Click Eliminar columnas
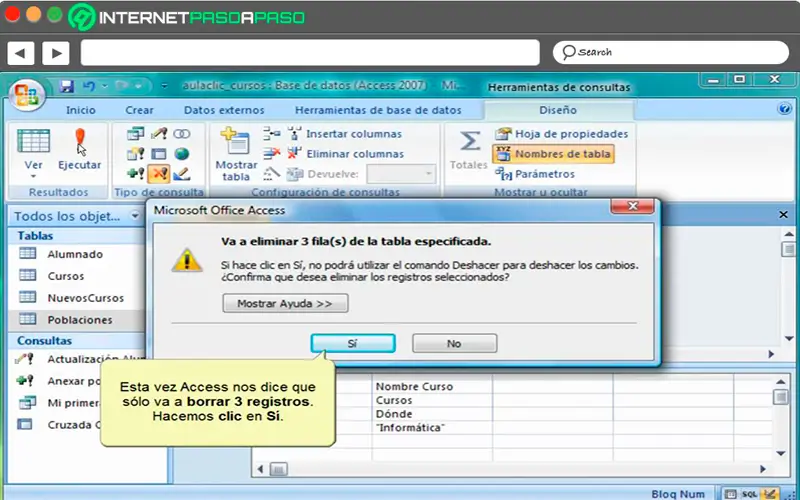 [345, 154]
